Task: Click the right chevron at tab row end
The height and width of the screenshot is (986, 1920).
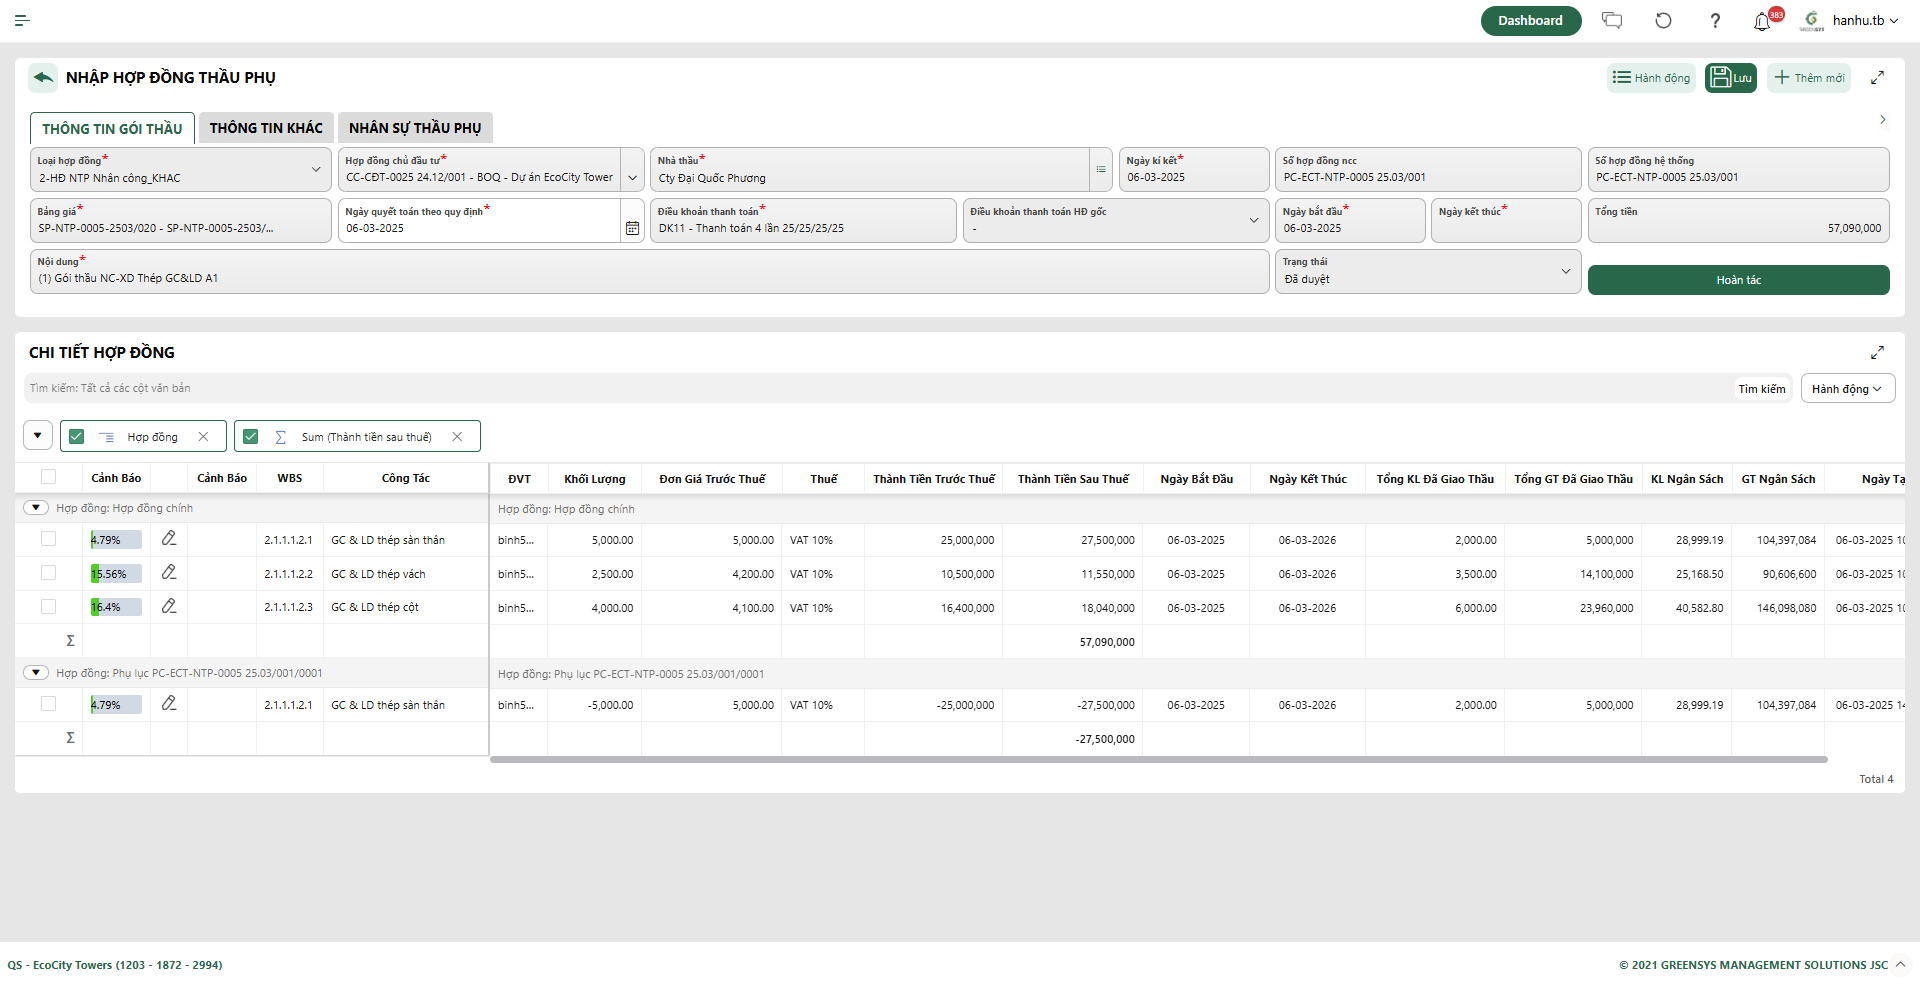Action: pos(1882,119)
